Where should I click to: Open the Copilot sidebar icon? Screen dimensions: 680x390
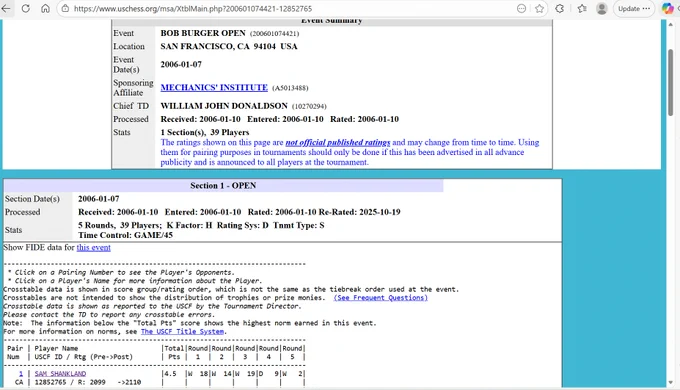point(667,9)
